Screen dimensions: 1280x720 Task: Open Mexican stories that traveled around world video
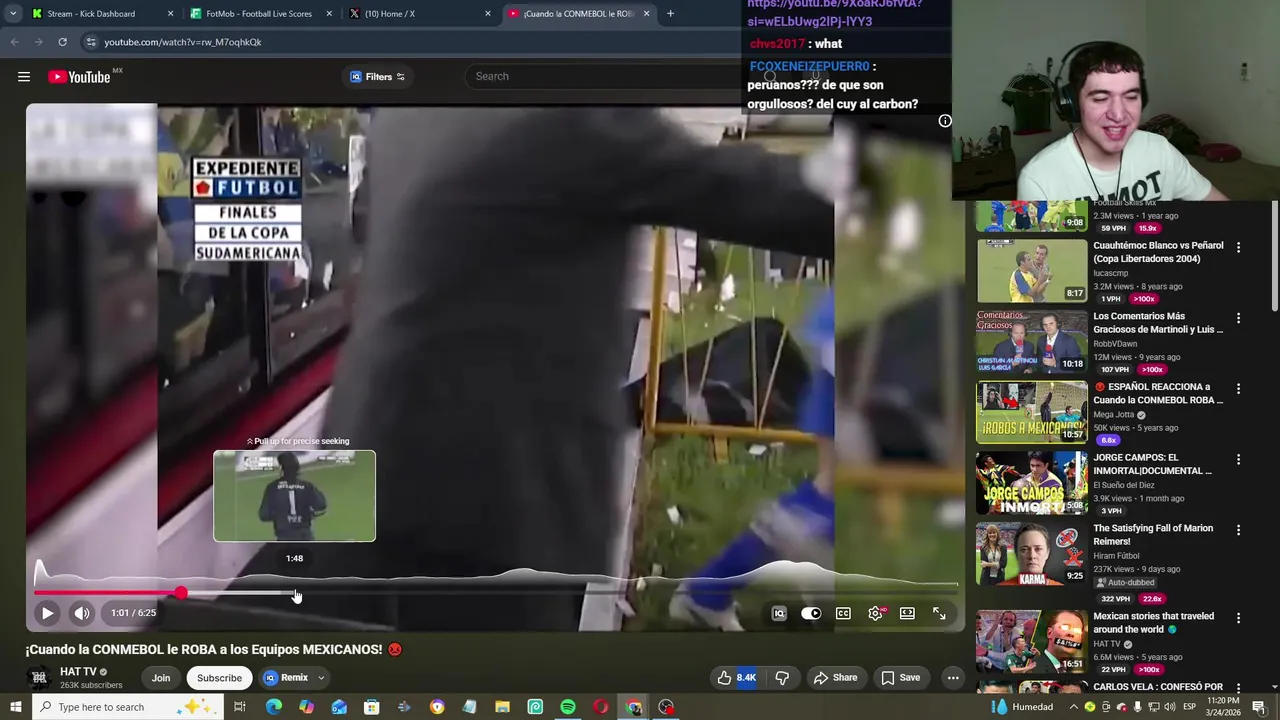pyautogui.click(x=1032, y=641)
